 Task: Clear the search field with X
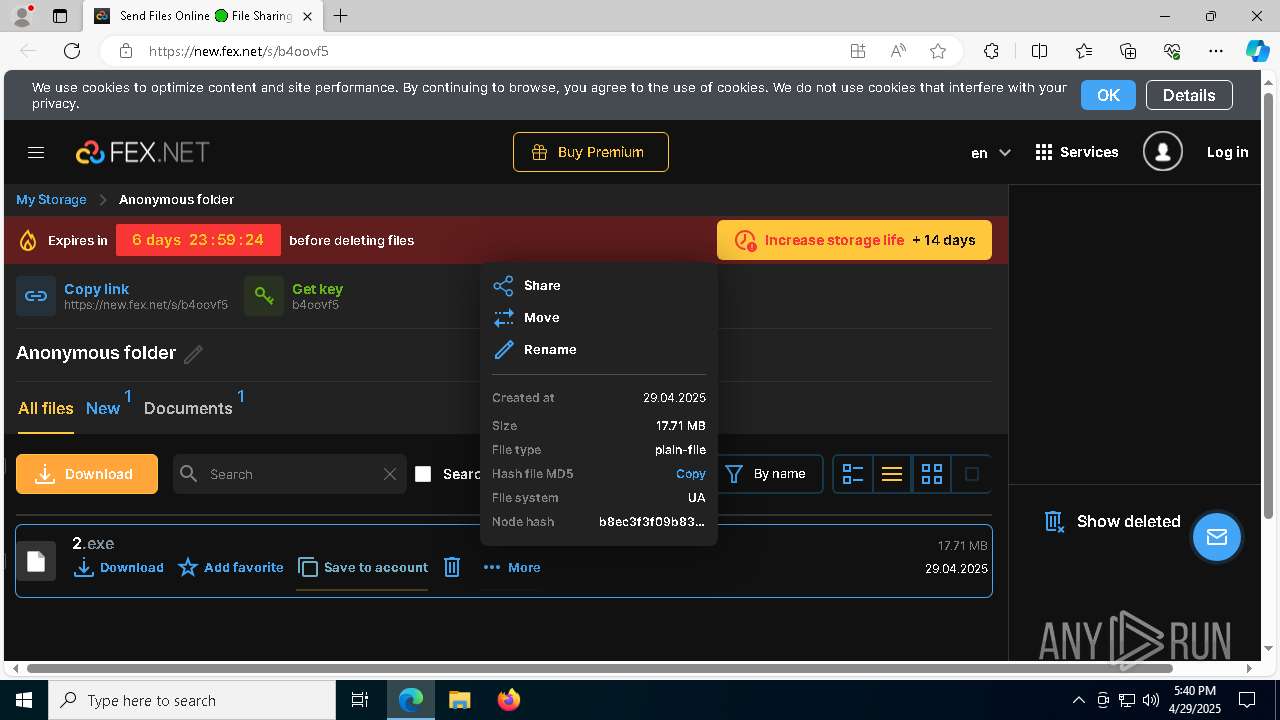pos(390,474)
